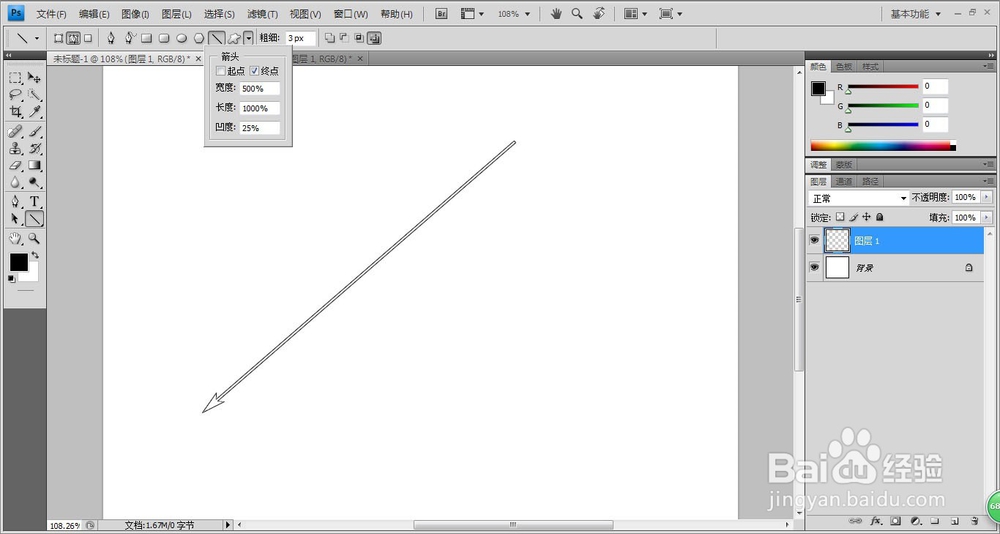Open geometry options dropdown arrow
This screenshot has height=534, width=1000.
point(248,38)
